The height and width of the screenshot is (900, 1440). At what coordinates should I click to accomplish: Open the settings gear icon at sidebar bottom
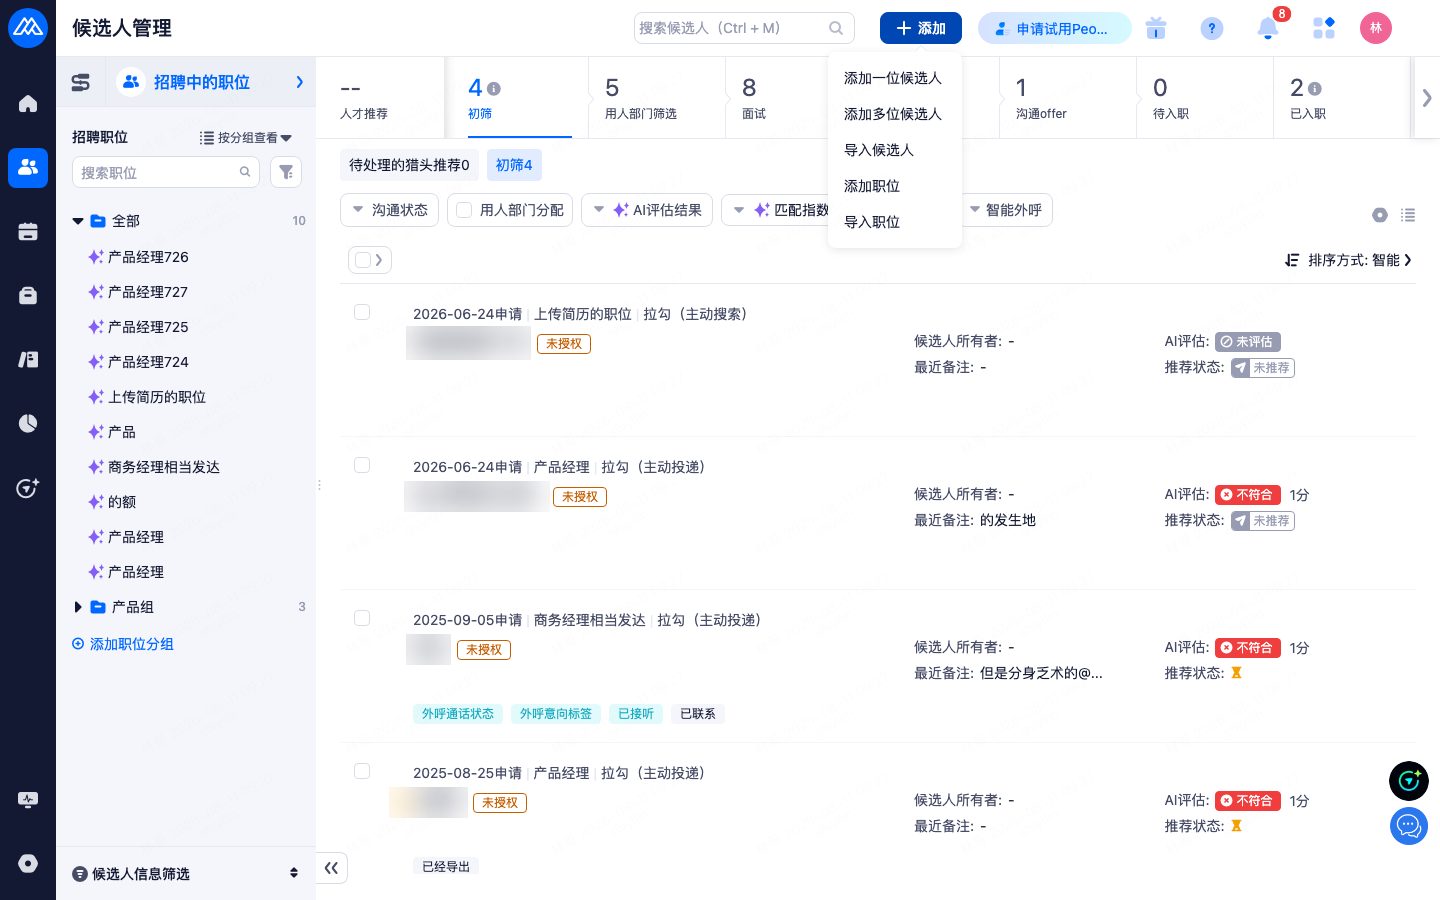[28, 863]
